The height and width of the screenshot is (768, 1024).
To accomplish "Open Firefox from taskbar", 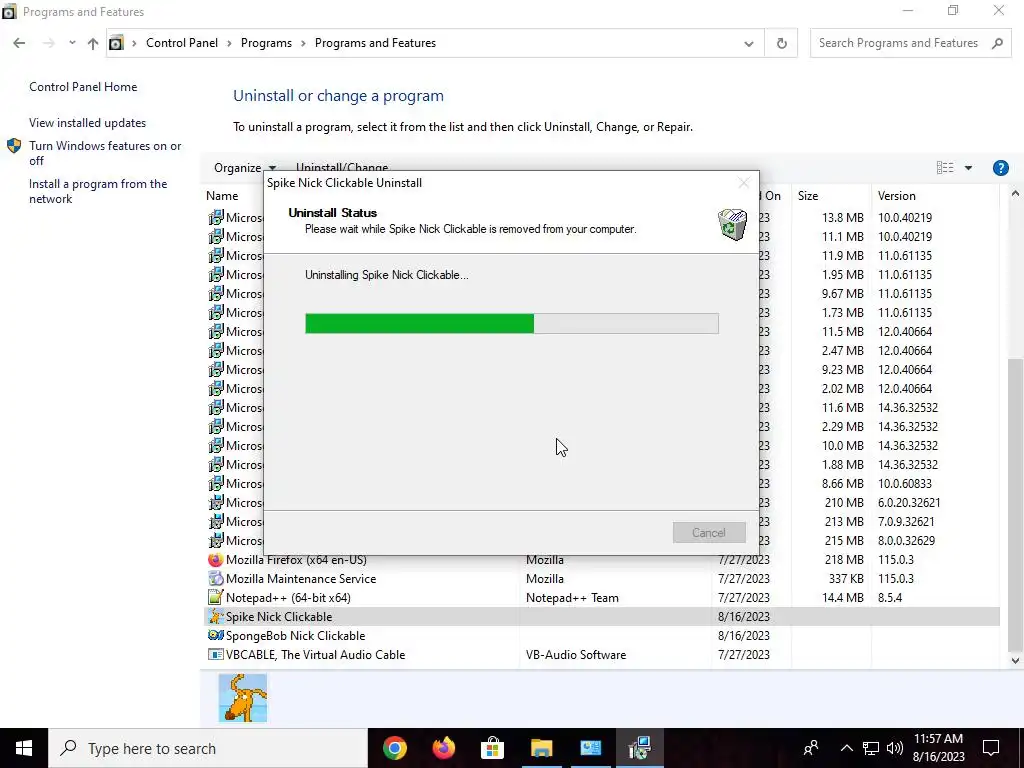I will tap(443, 748).
